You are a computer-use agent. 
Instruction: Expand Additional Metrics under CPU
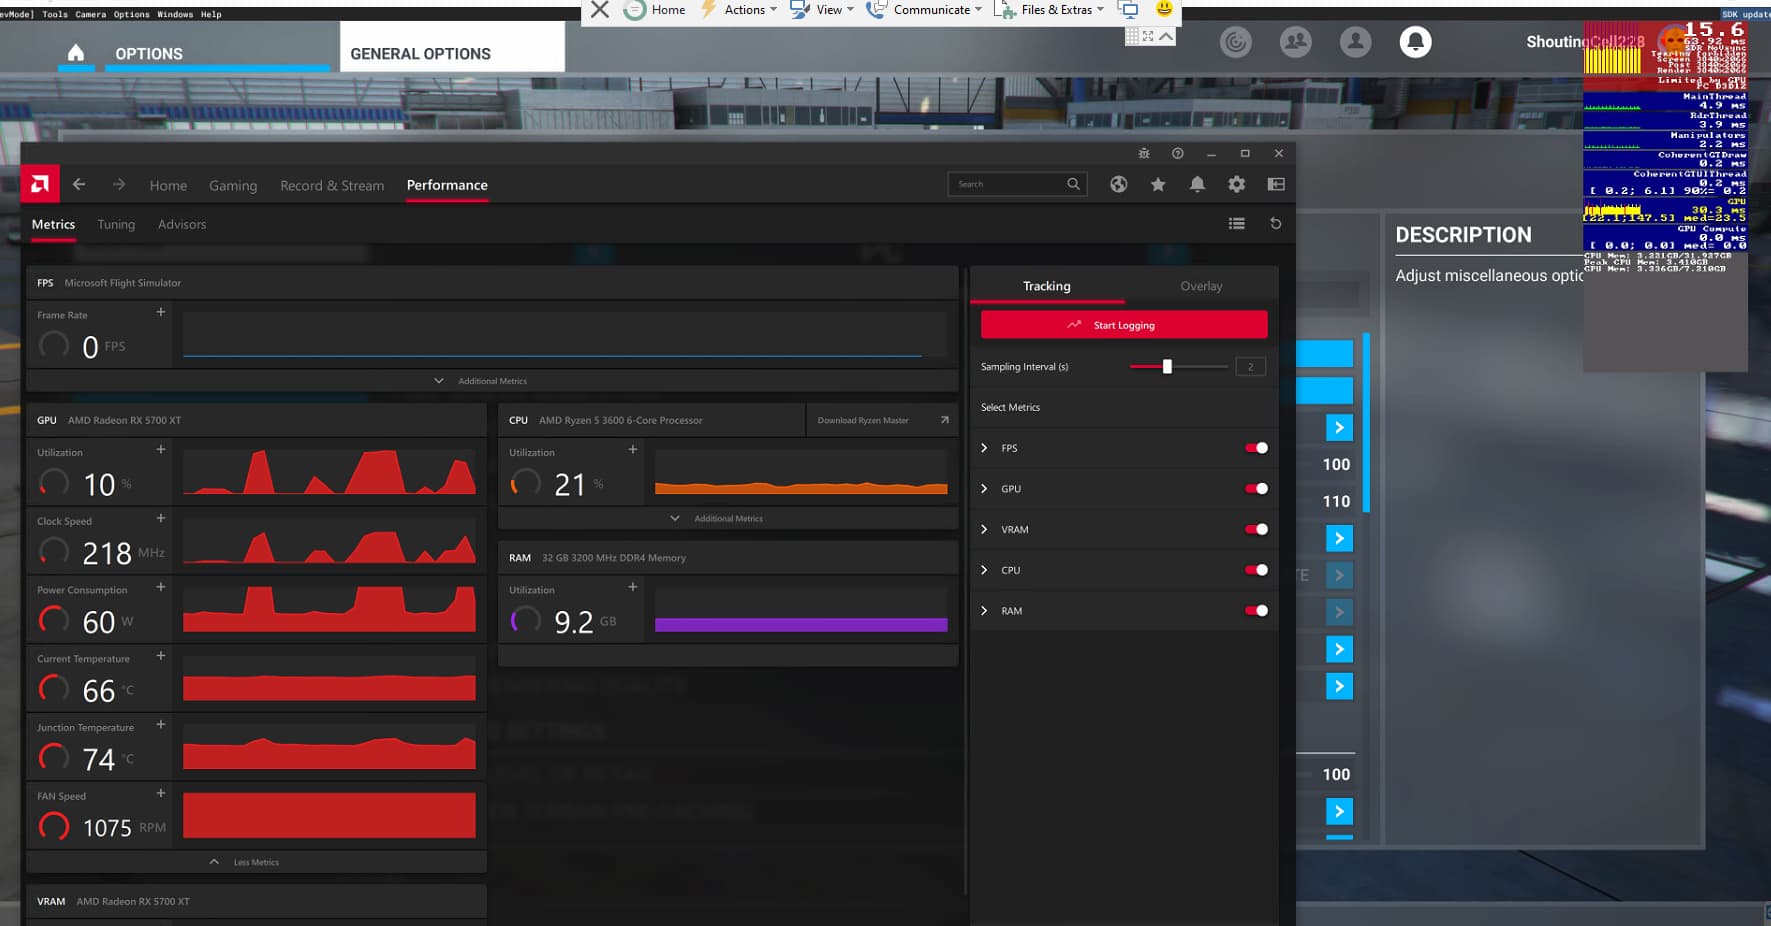[717, 518]
